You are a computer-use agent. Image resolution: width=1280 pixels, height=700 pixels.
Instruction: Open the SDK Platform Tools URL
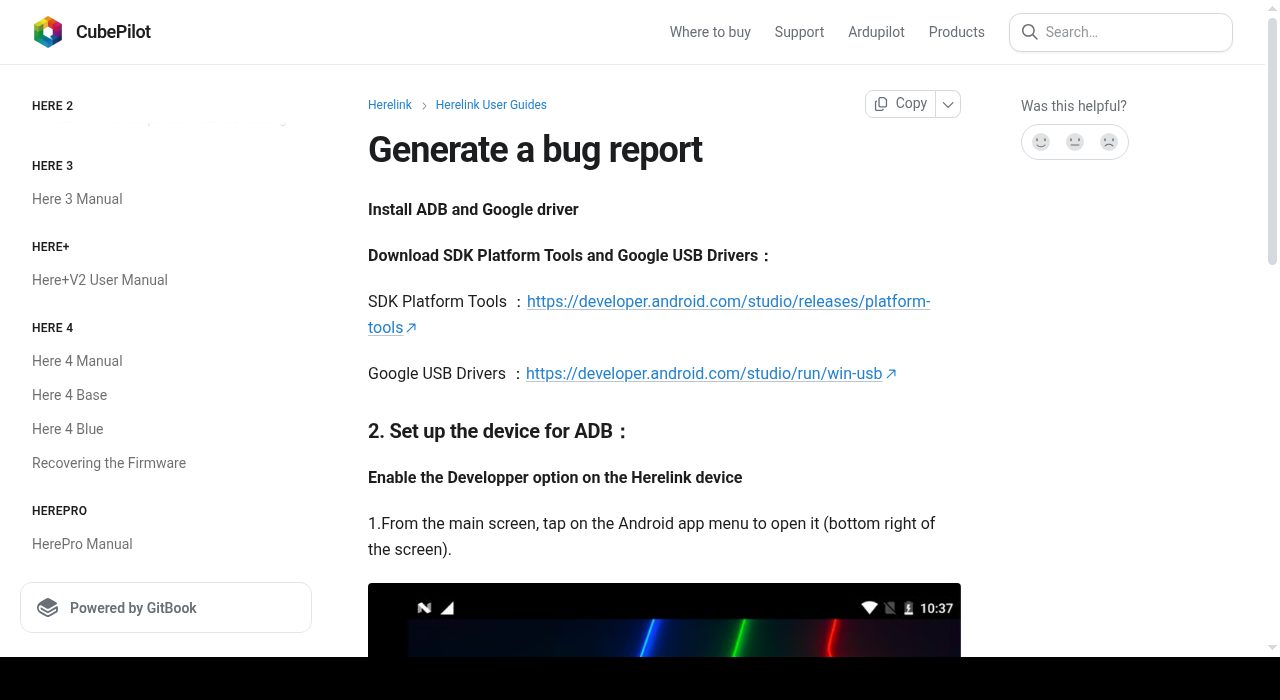[x=729, y=302]
